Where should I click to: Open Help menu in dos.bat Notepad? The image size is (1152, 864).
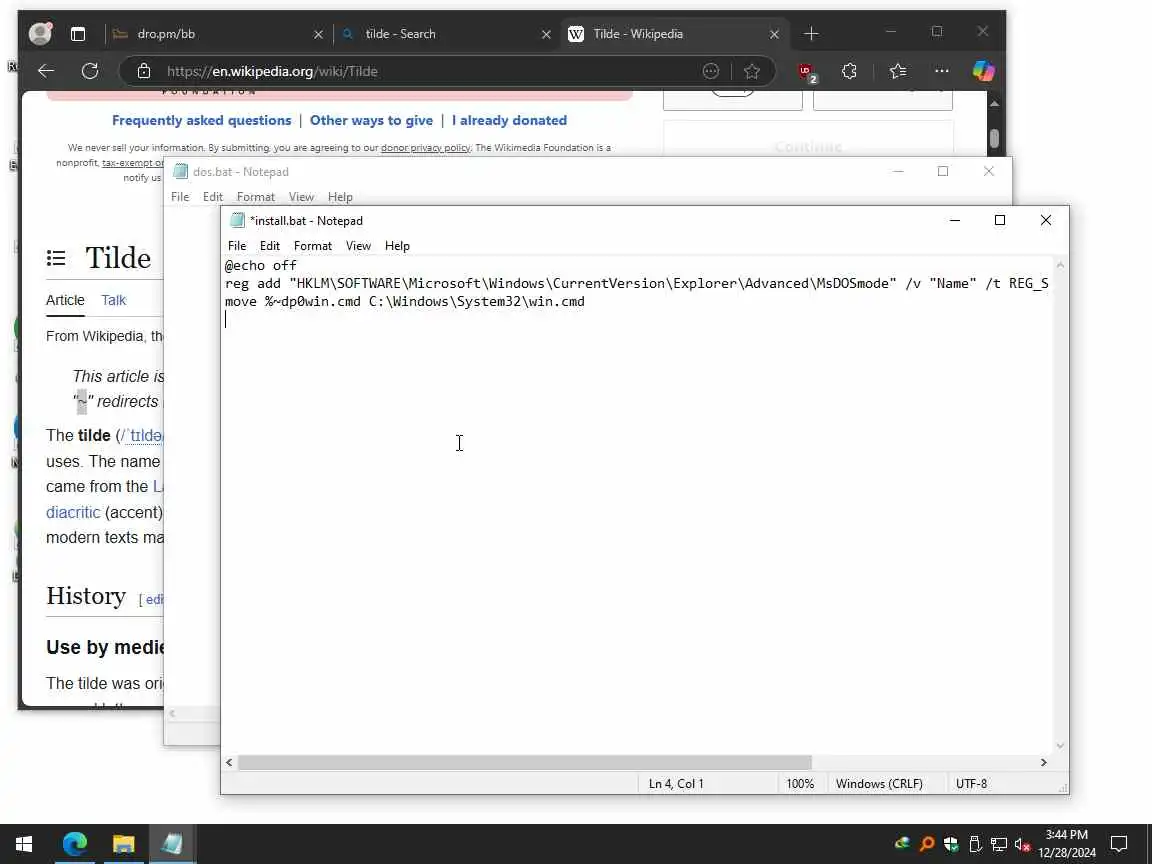[340, 197]
